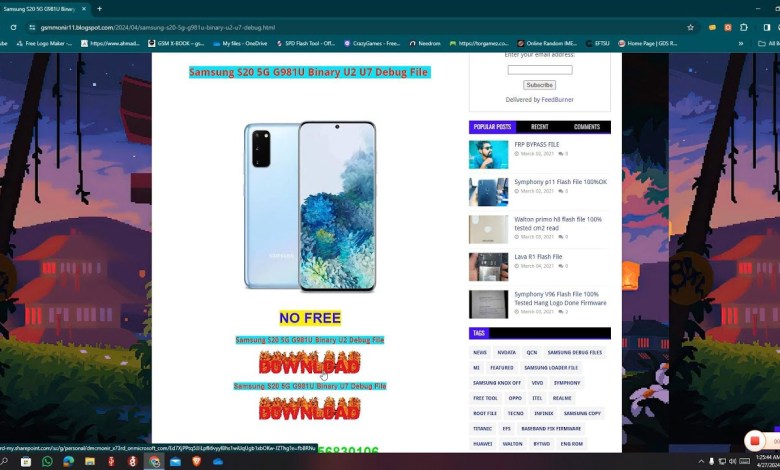Select the ENG ROM tag

[x=572, y=444]
